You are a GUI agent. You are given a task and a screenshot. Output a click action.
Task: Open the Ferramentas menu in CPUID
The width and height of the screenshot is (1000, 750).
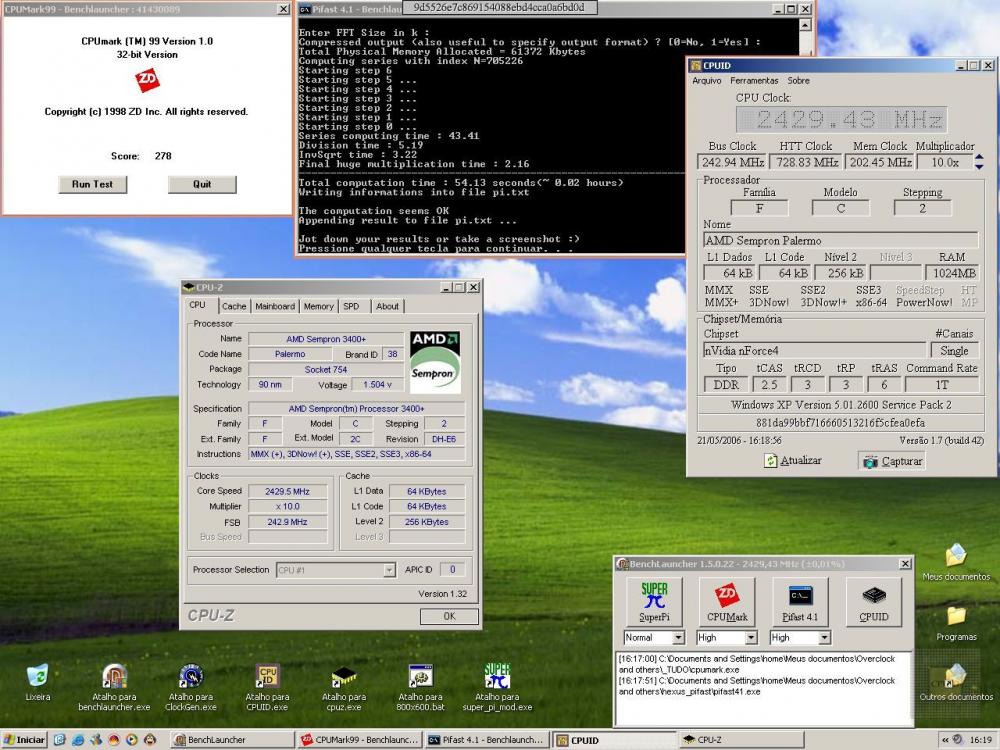[754, 81]
